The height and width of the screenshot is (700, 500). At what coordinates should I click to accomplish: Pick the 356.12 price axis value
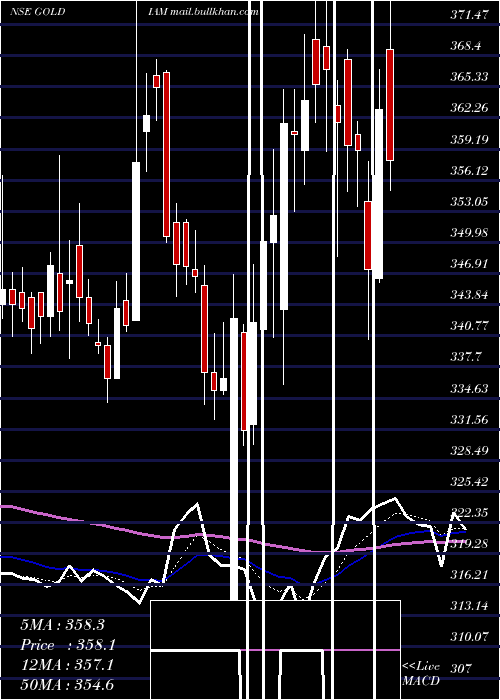[469, 171]
